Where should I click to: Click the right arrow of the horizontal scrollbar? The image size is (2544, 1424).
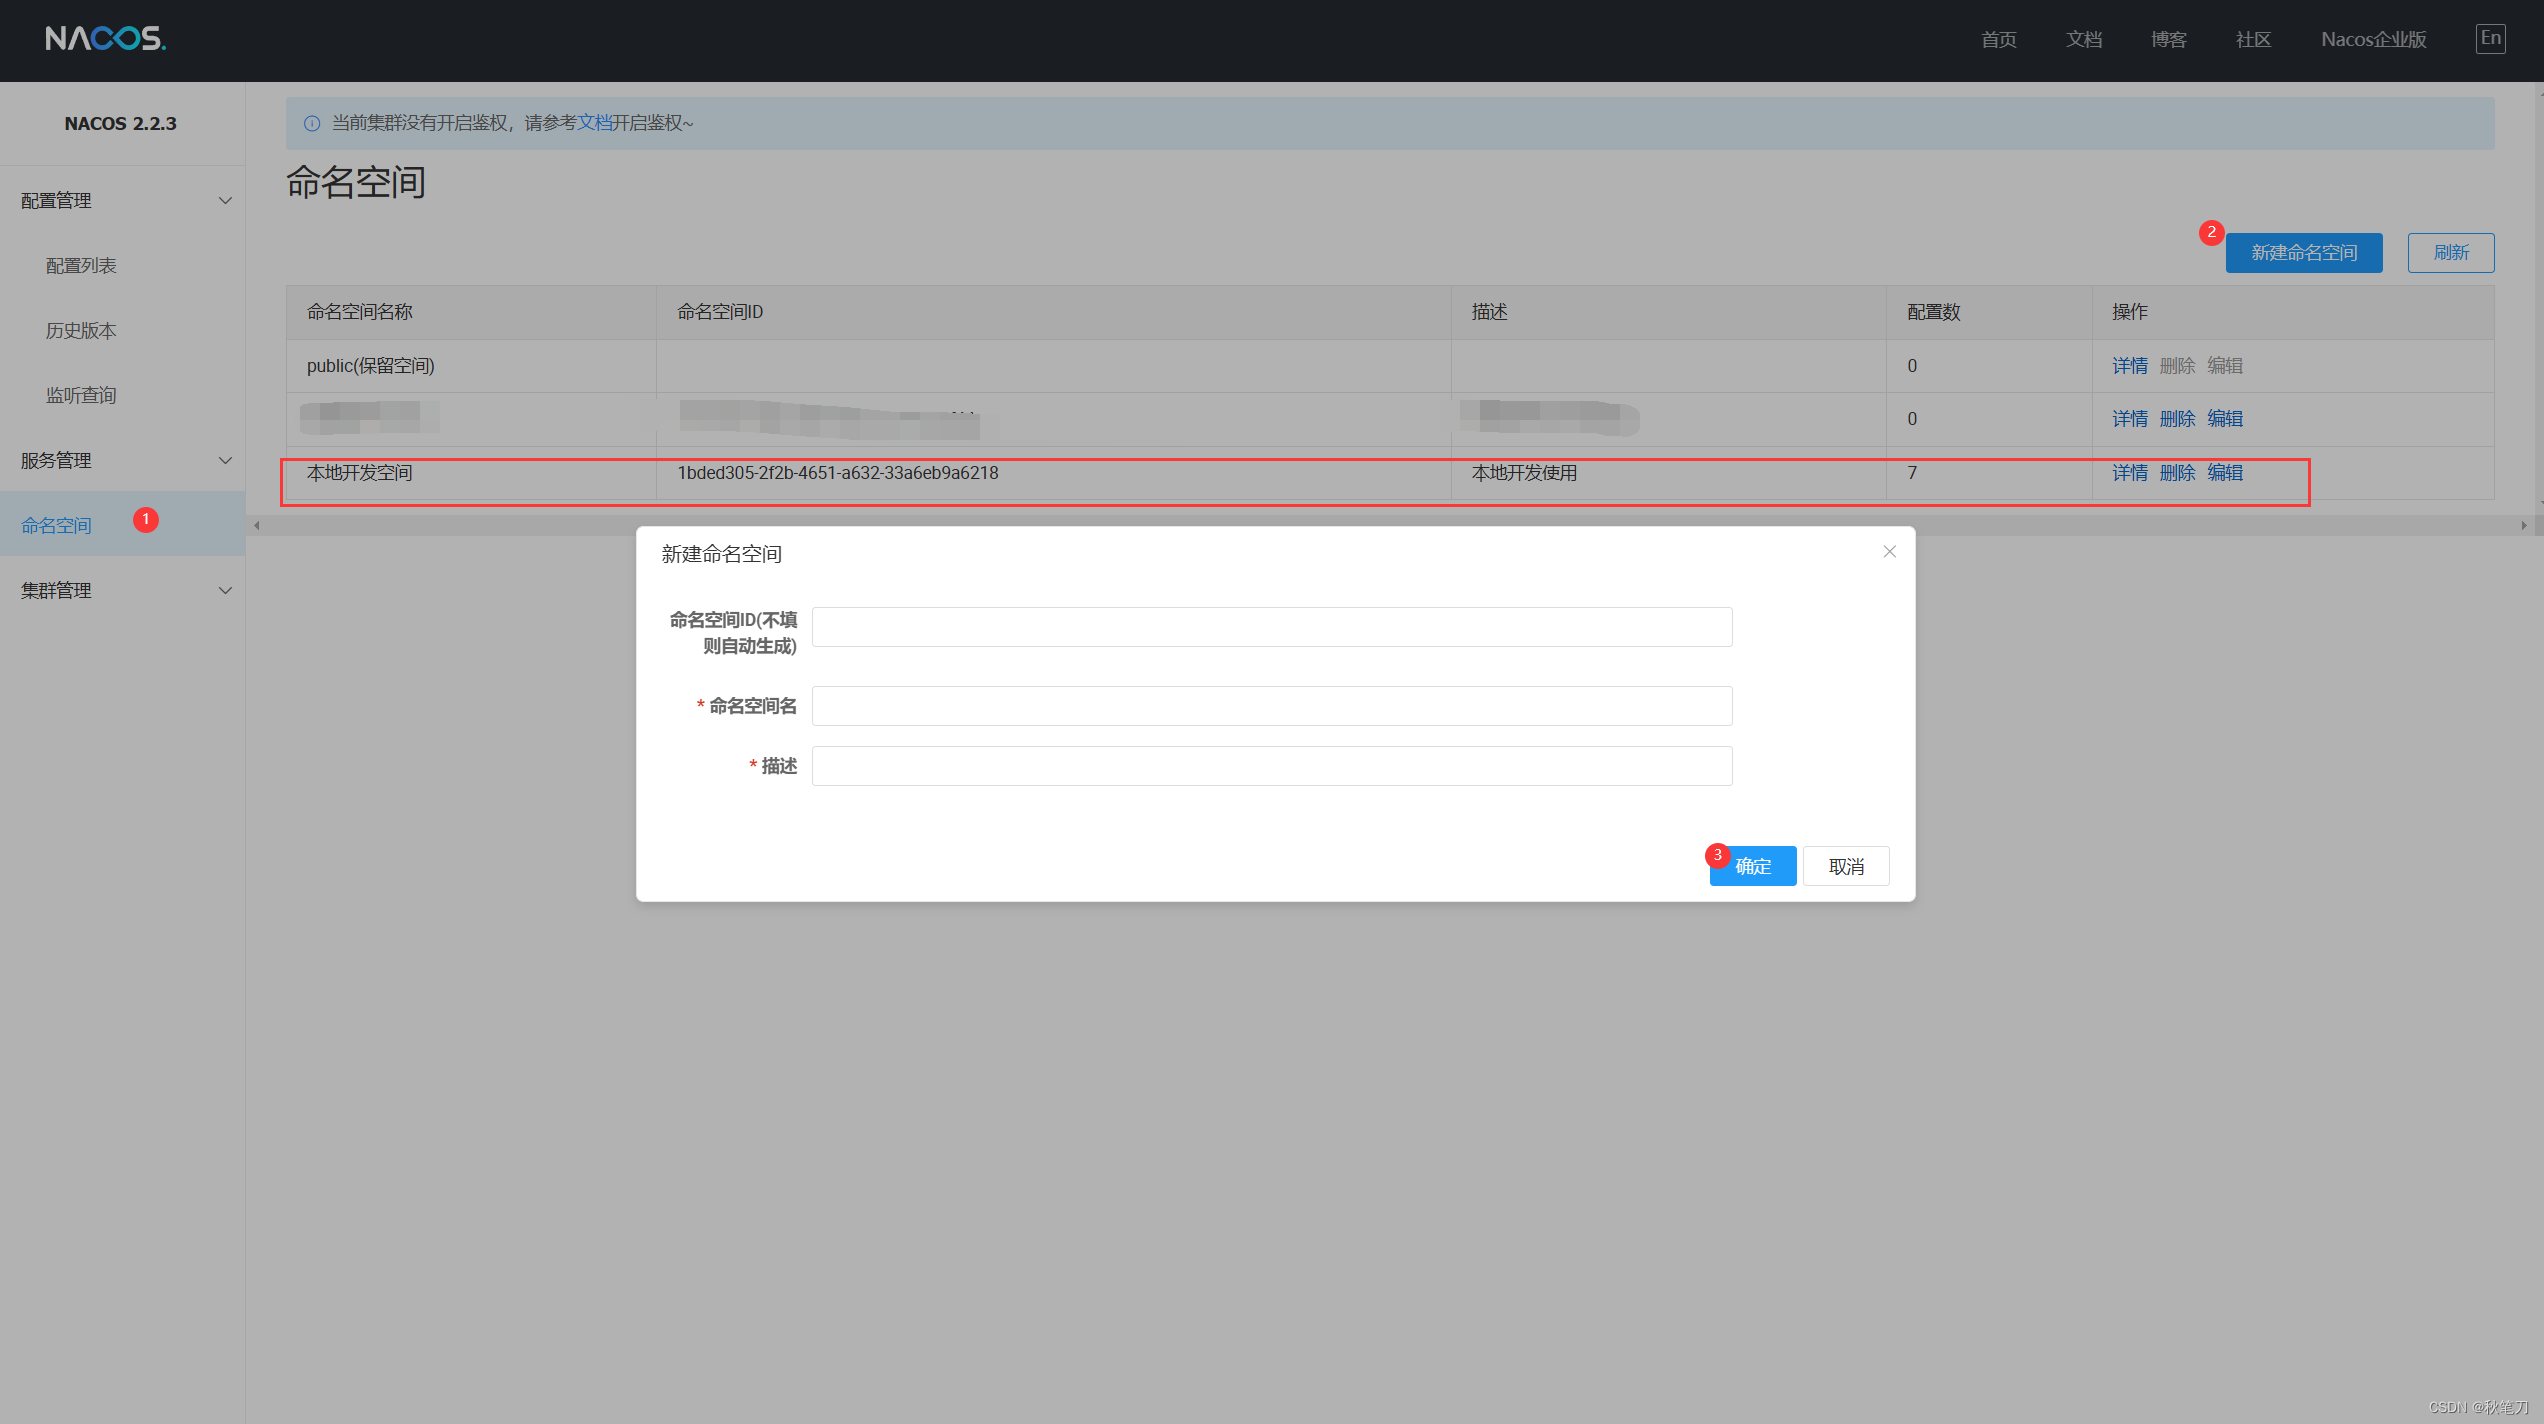coord(2523,525)
